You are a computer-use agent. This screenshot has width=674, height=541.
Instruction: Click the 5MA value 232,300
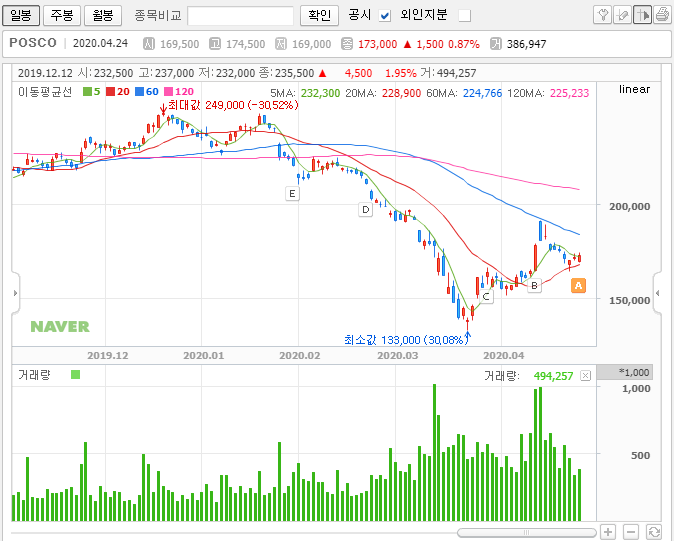320,93
